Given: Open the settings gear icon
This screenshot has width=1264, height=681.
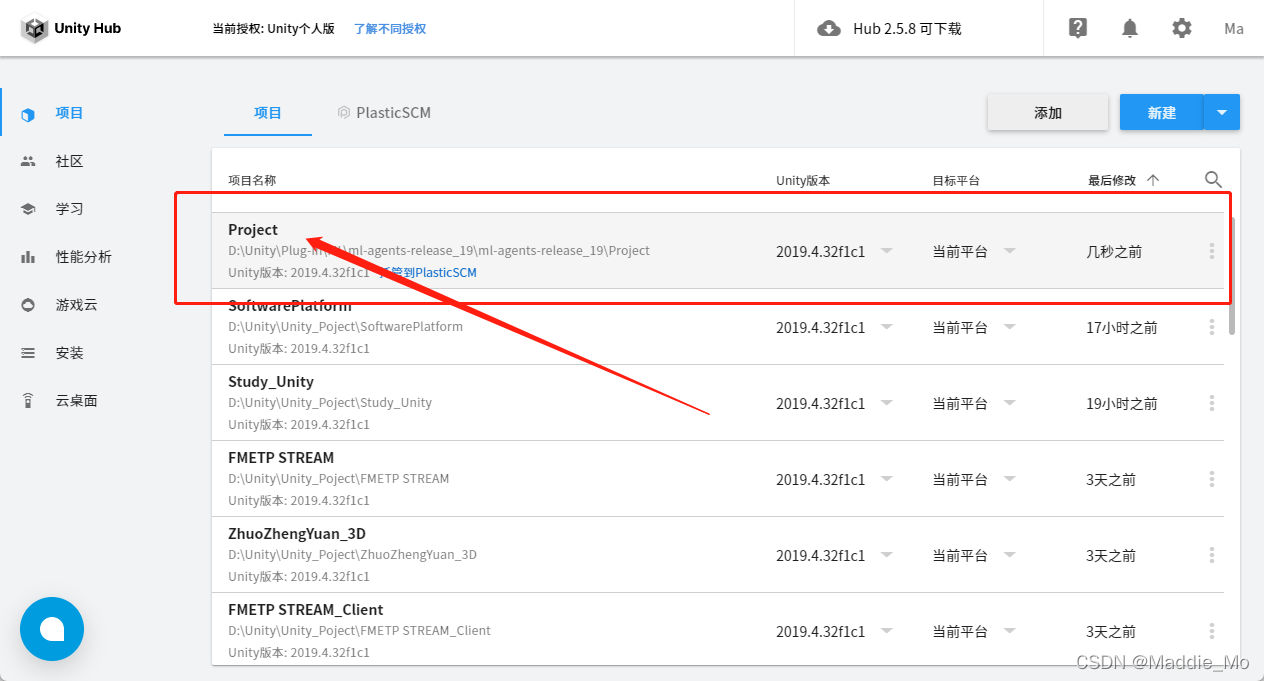Looking at the screenshot, I should coord(1182,29).
